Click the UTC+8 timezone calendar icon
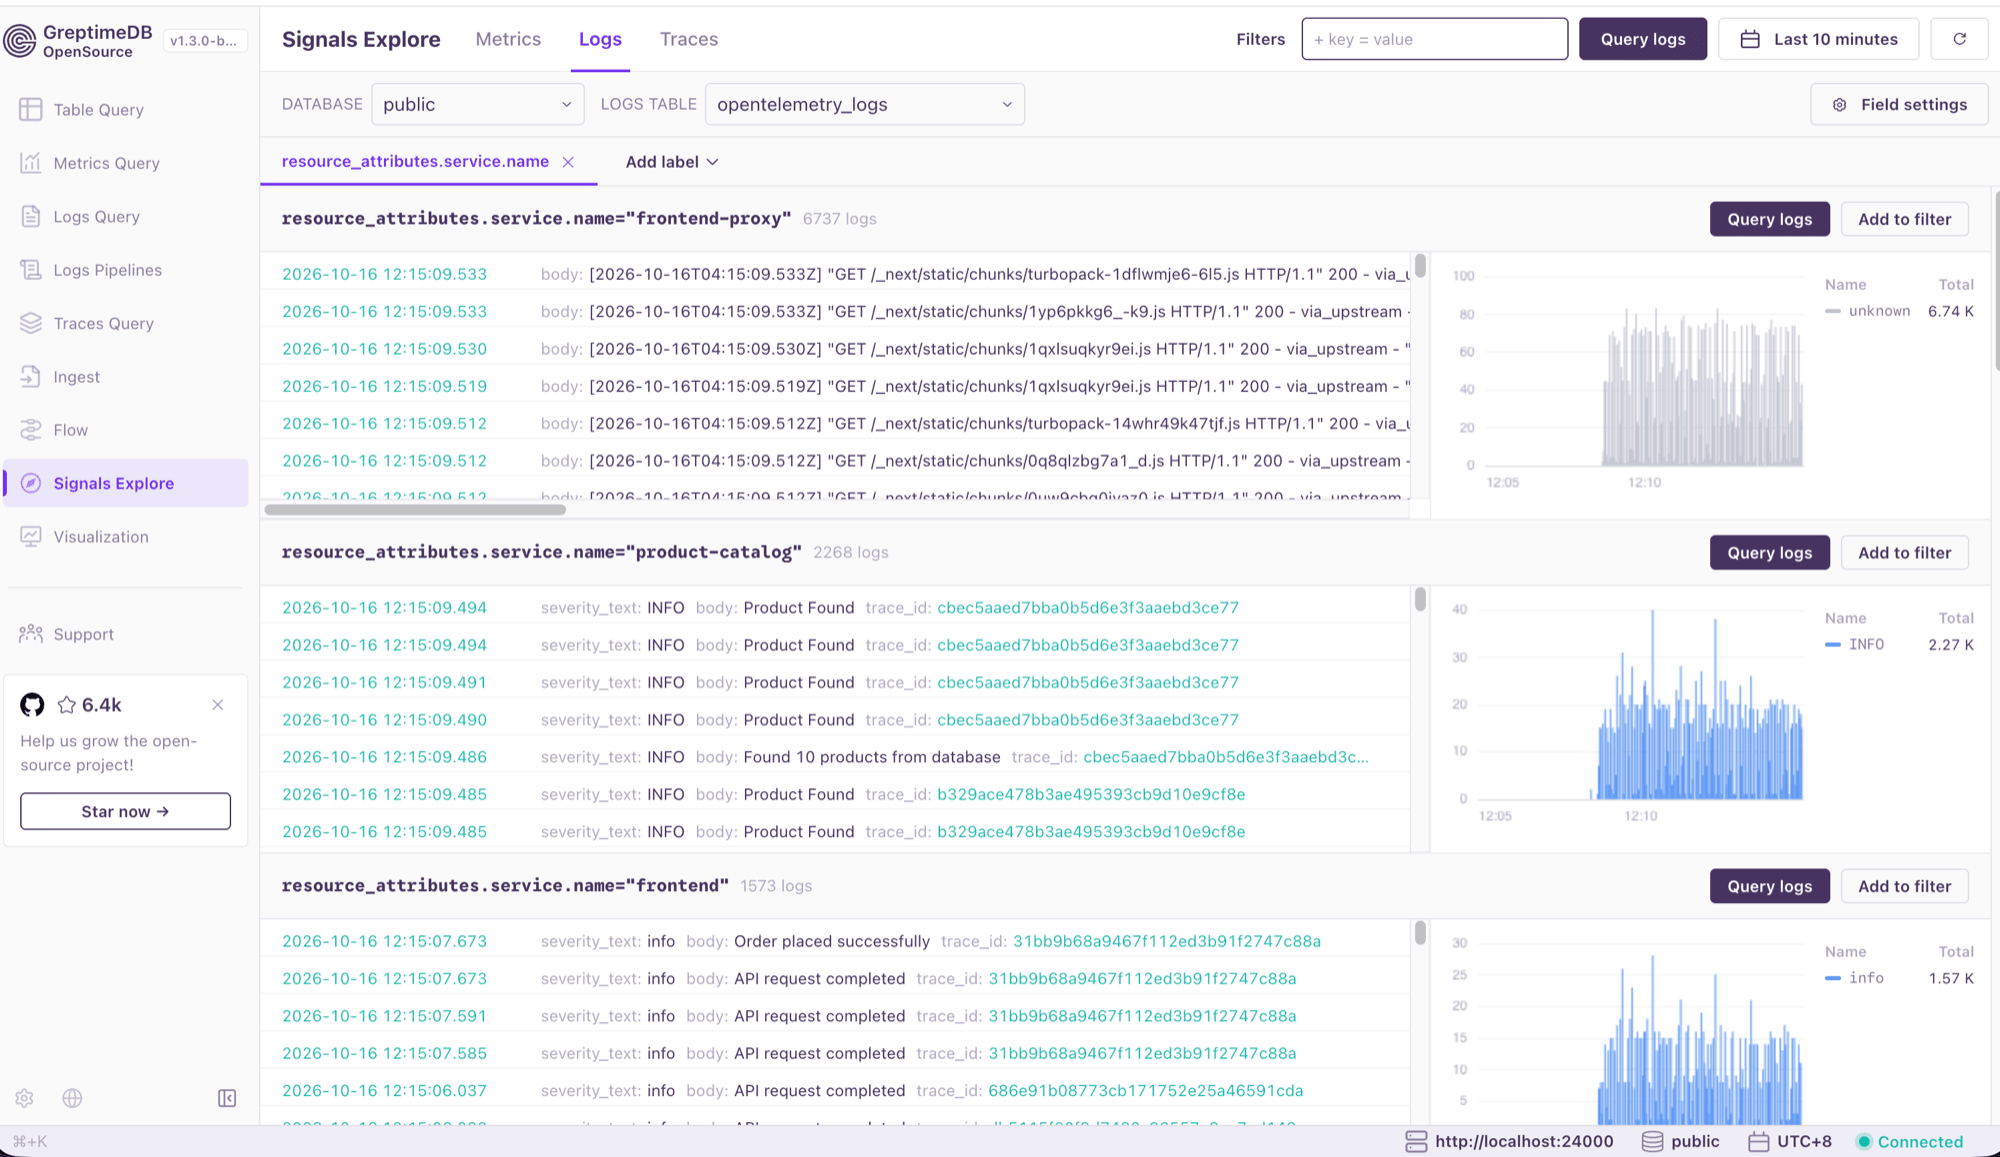The width and height of the screenshot is (2000, 1157). tap(1759, 1141)
